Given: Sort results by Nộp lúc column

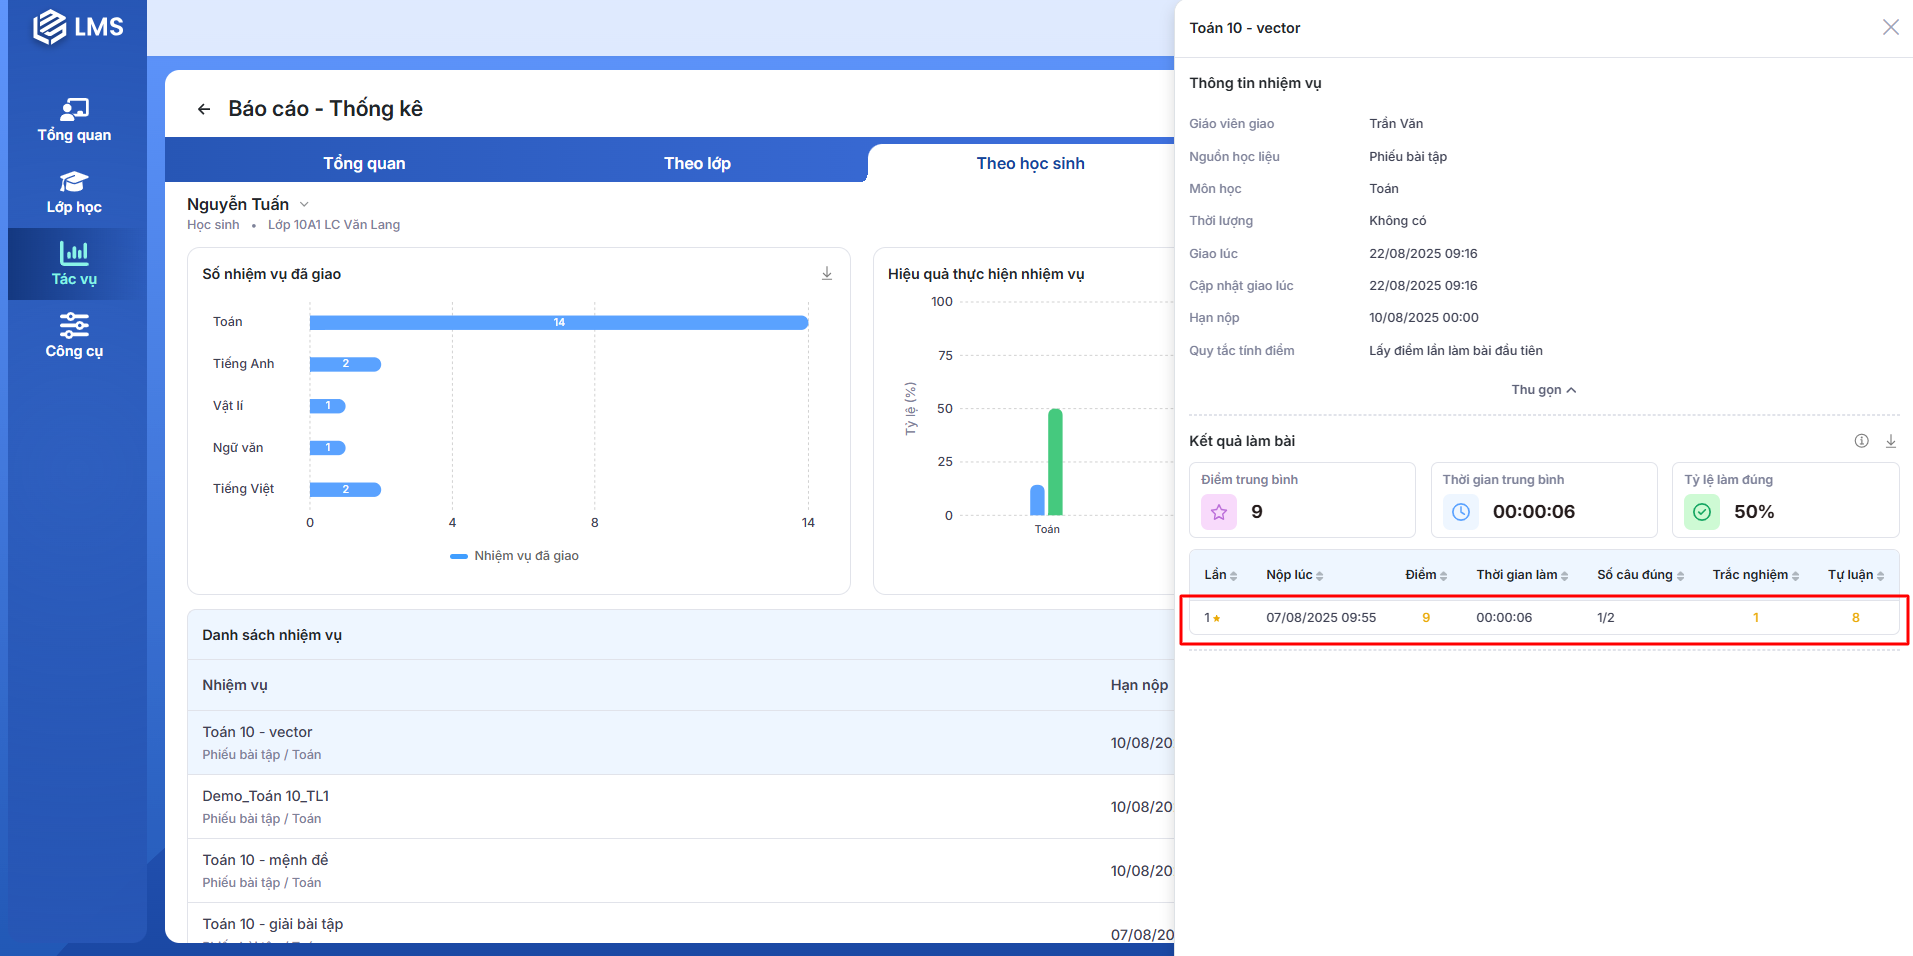Looking at the screenshot, I should (1294, 575).
